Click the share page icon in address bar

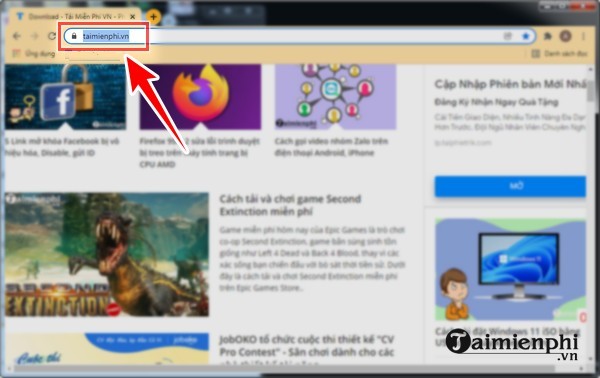tap(507, 36)
